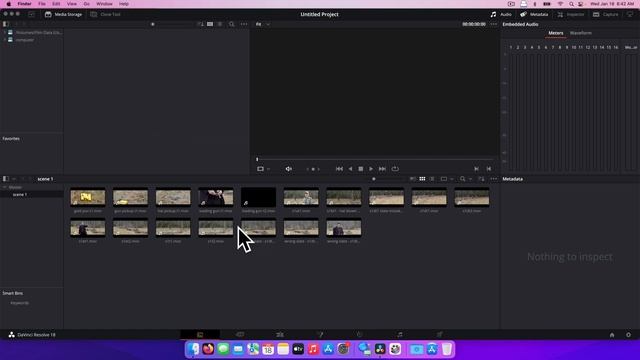Toggle media storage sidebar layout icon
This screenshot has width=640, height=360.
pos(6,24)
